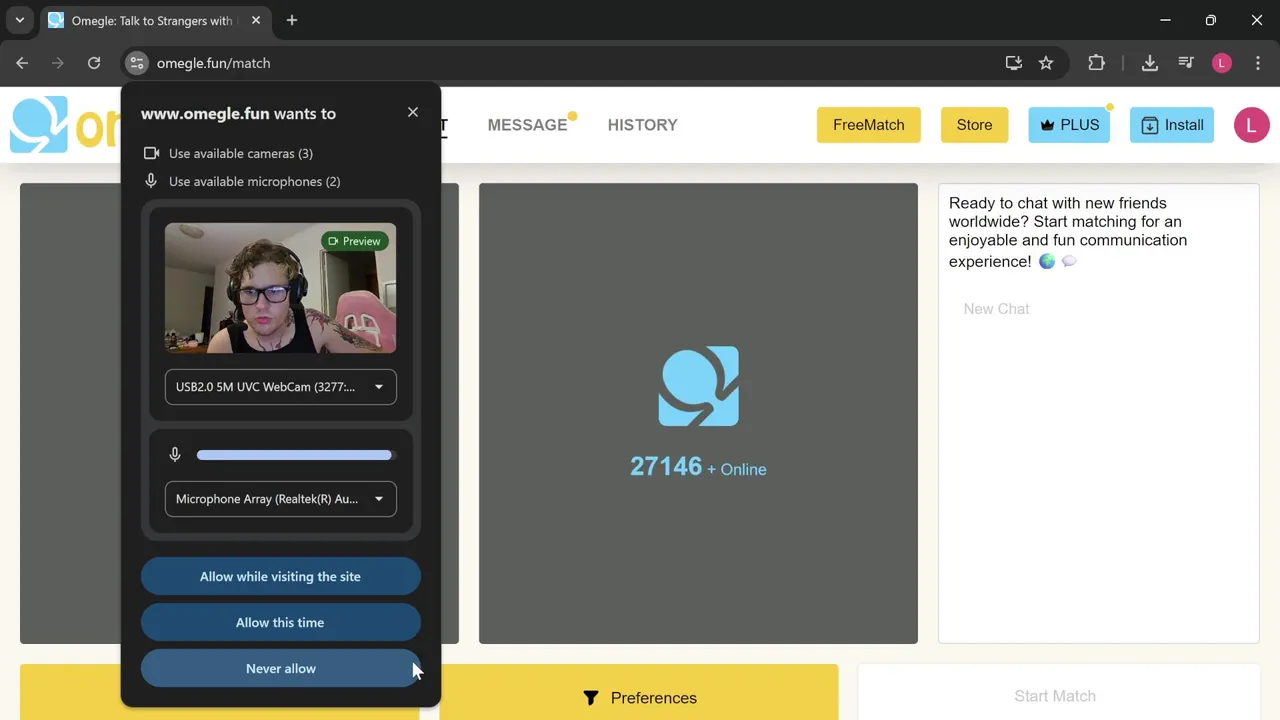Switch to the HISTORY tab
This screenshot has height=720, width=1280.
[x=642, y=125]
